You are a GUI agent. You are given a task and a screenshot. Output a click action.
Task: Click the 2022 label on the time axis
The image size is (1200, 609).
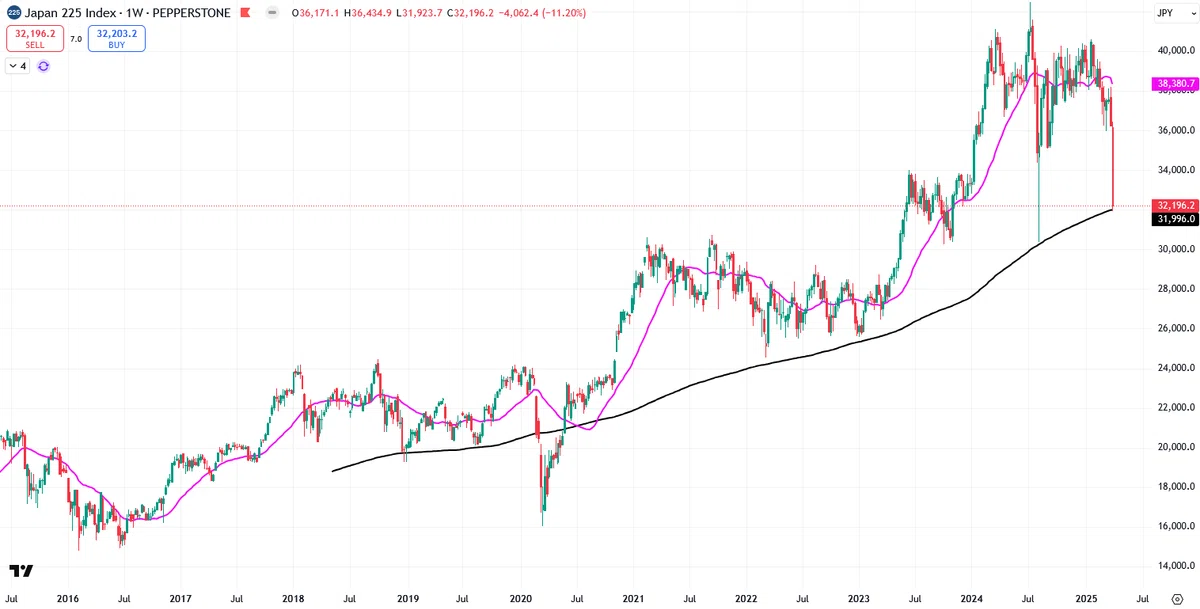[746, 599]
